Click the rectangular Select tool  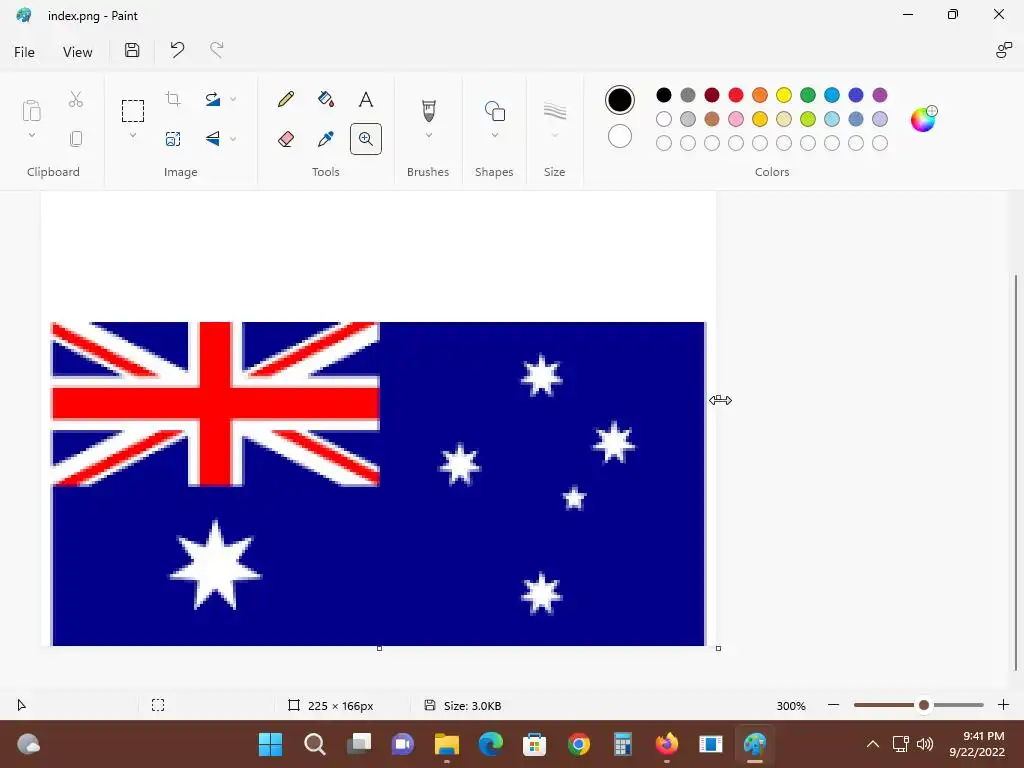click(x=133, y=111)
